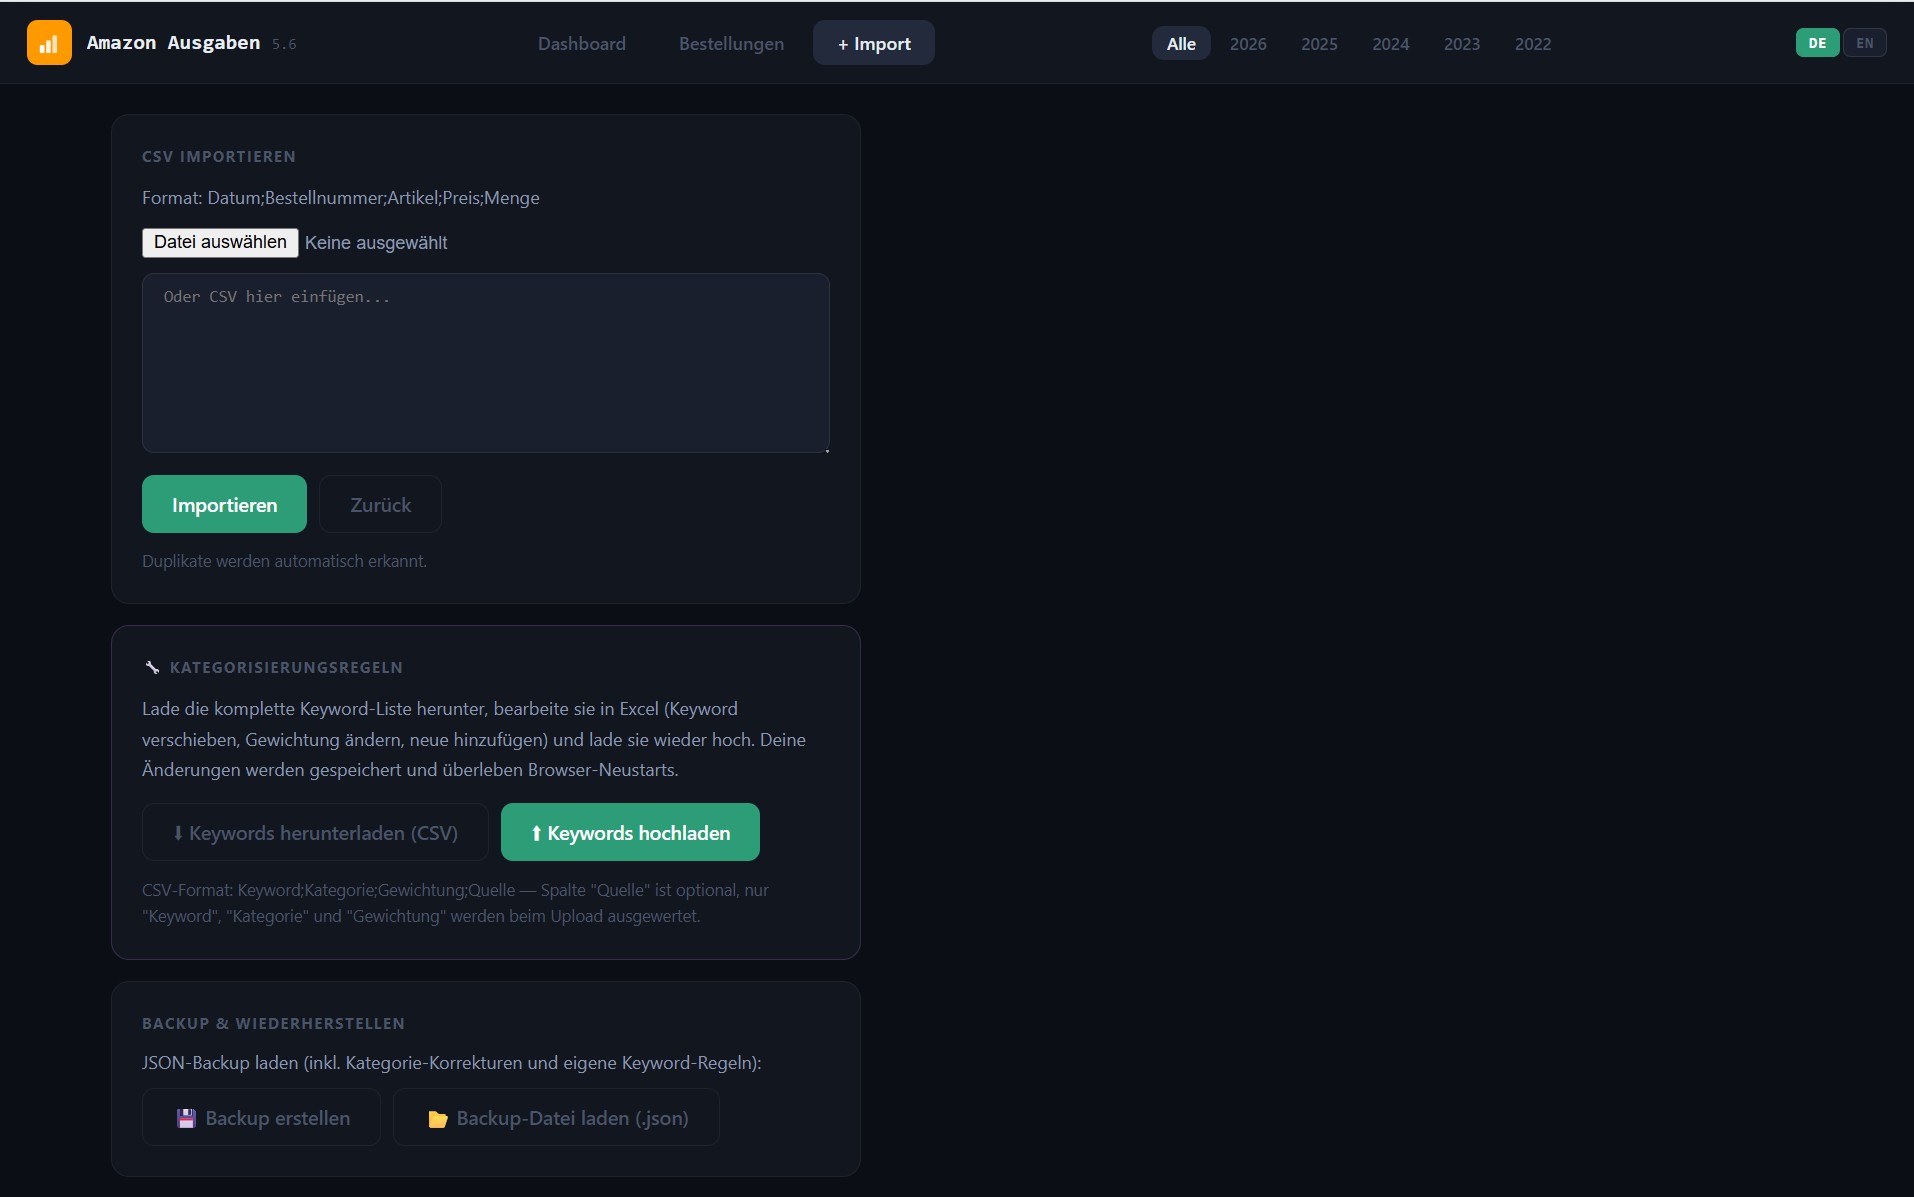
Task: Filter orders to year 2025
Action: tap(1319, 43)
